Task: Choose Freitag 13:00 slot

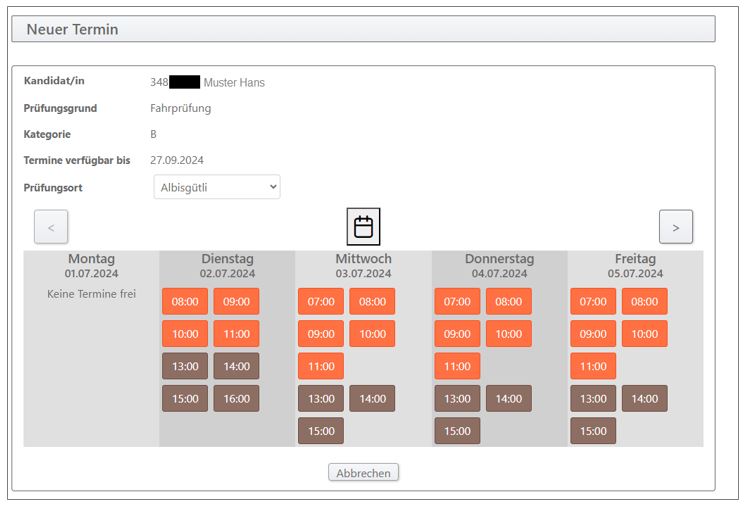Action: (x=593, y=398)
